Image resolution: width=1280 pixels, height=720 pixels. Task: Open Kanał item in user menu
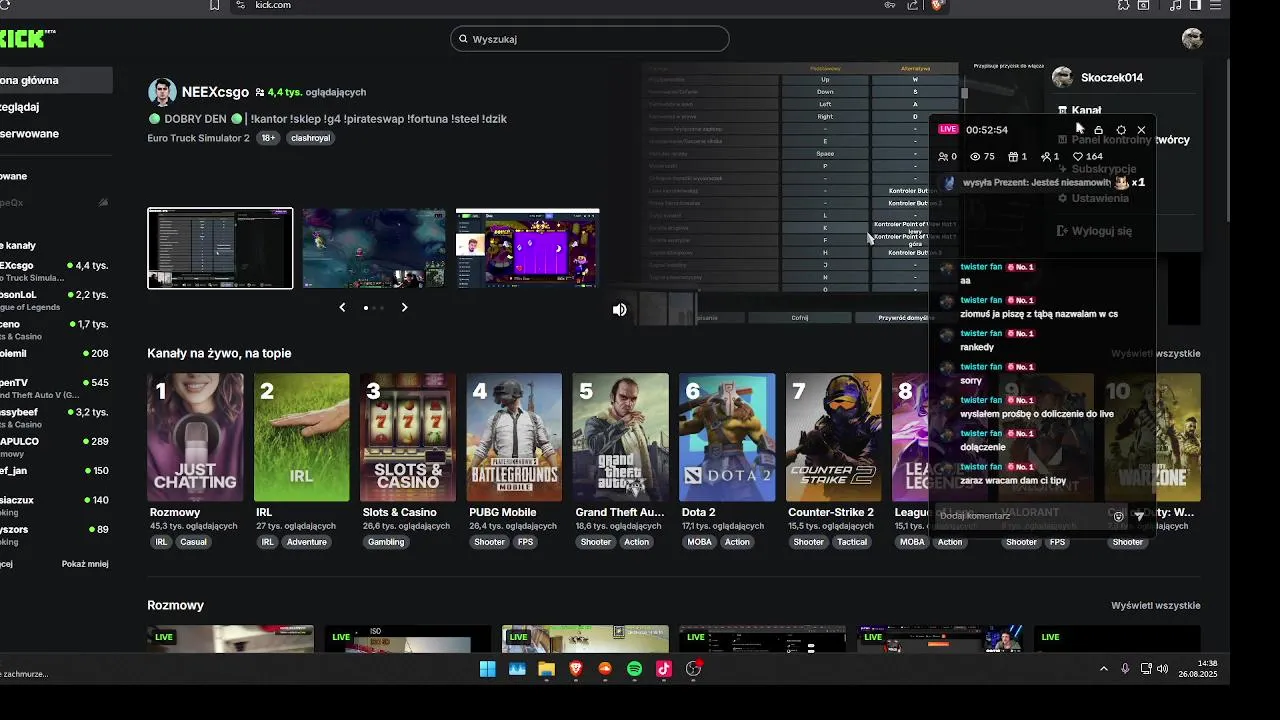coord(1079,110)
